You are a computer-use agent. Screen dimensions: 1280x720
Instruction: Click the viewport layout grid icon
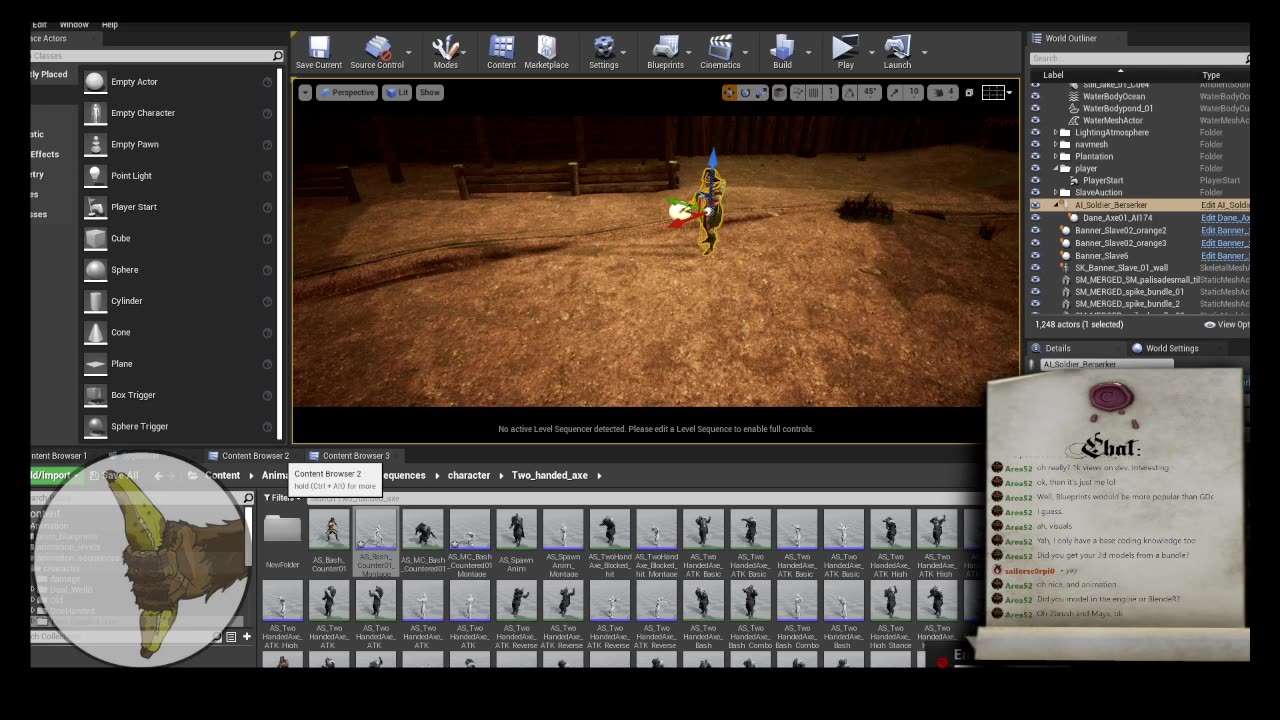pyautogui.click(x=993, y=92)
